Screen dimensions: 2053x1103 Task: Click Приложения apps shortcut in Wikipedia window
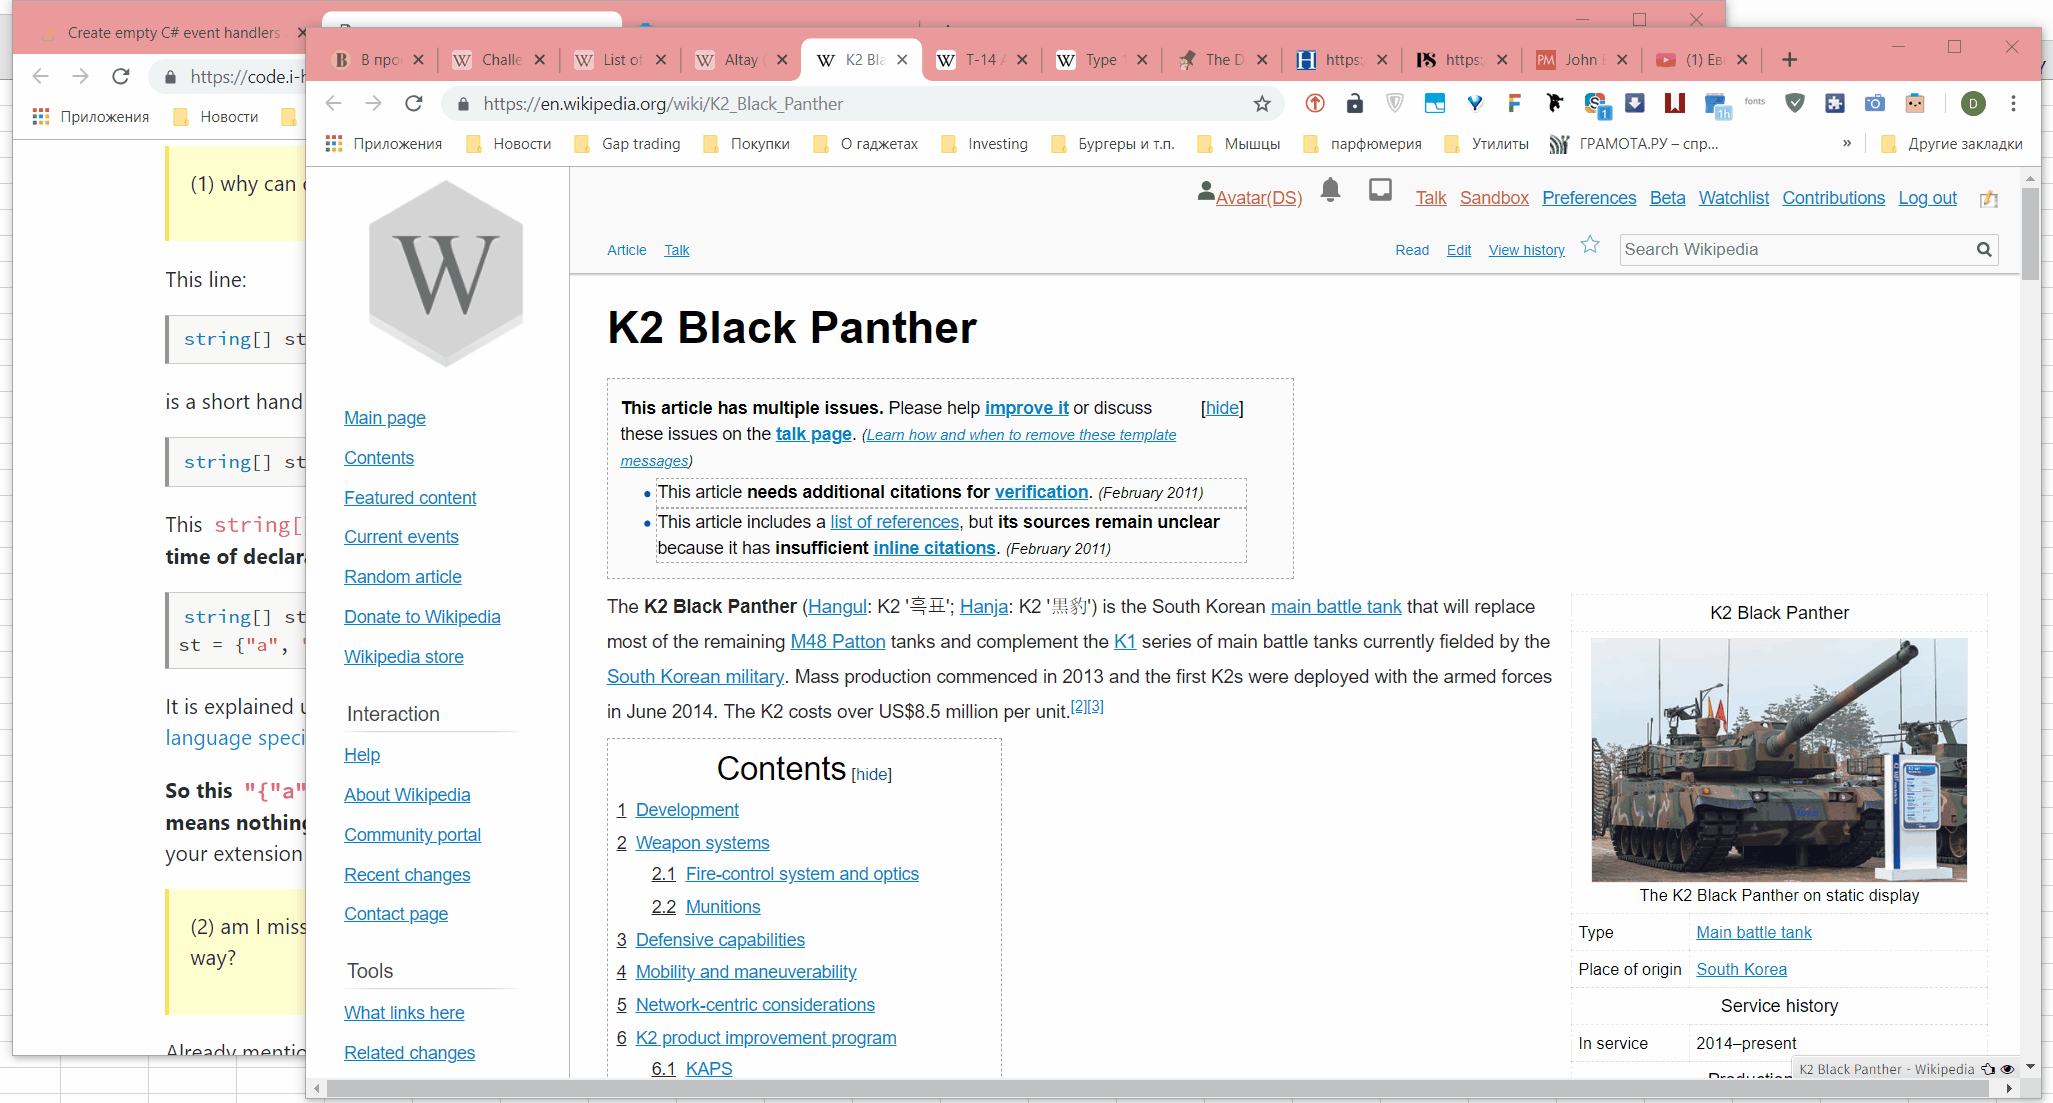[384, 144]
